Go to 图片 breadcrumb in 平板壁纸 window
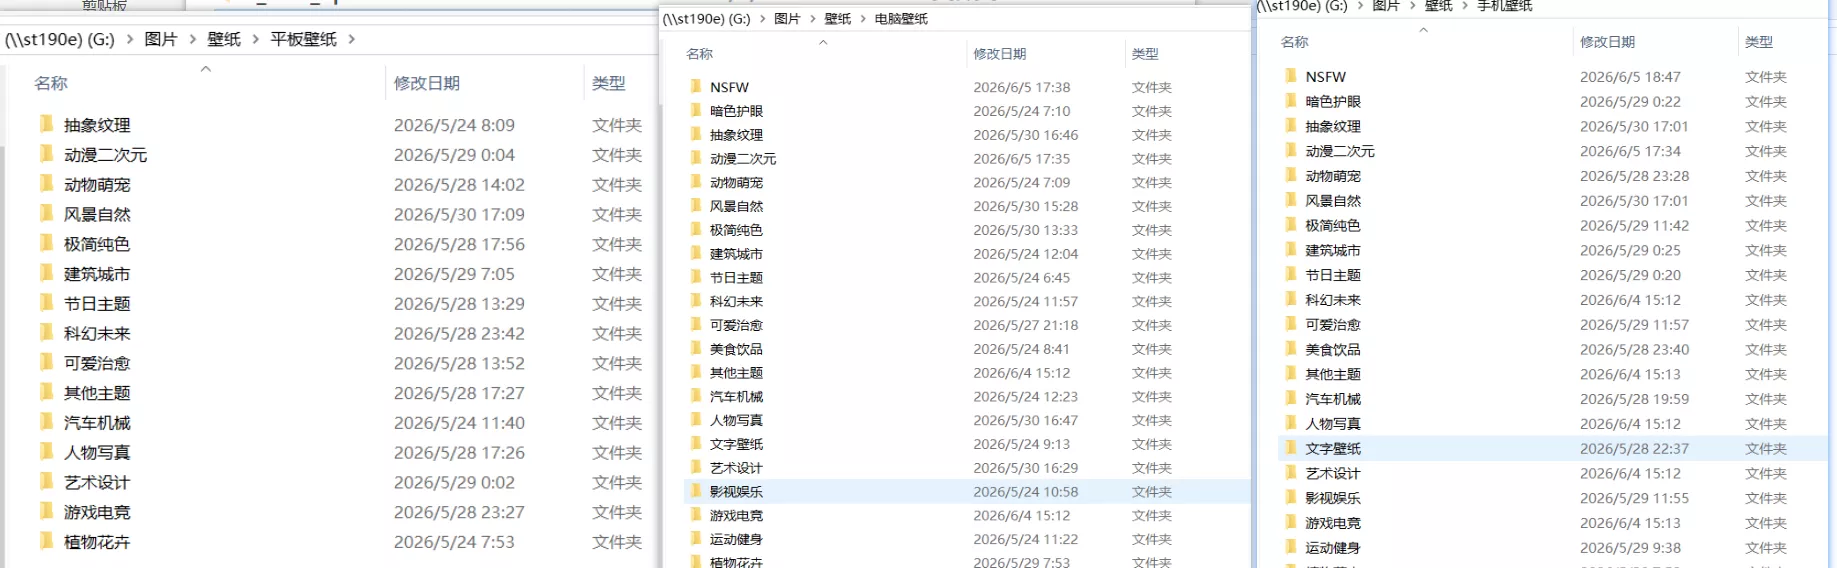Screen dimensions: 1837x568 (161, 39)
